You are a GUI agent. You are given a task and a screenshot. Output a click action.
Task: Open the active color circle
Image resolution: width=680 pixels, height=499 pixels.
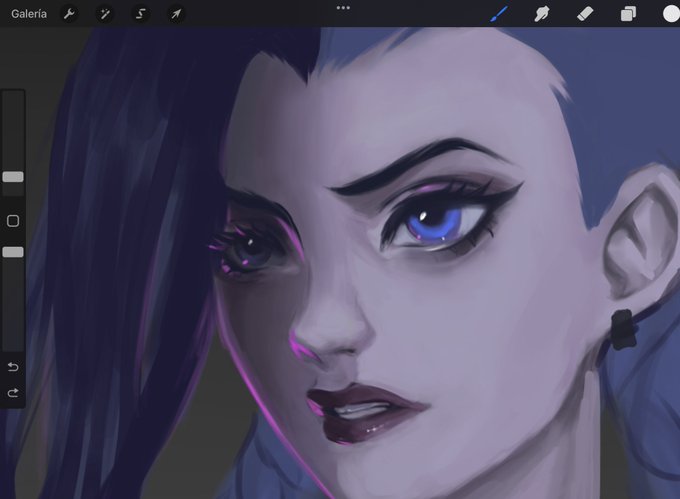671,14
